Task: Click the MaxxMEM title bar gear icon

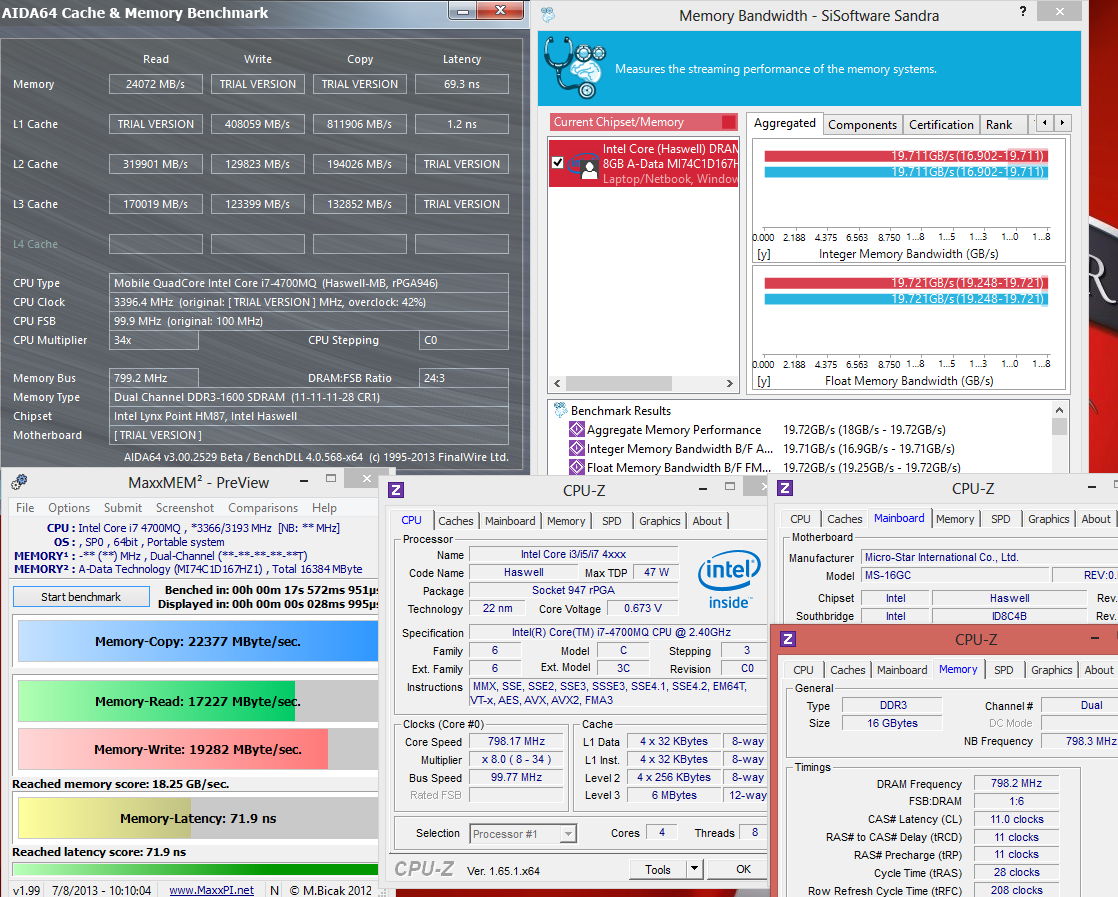Action: (19, 483)
